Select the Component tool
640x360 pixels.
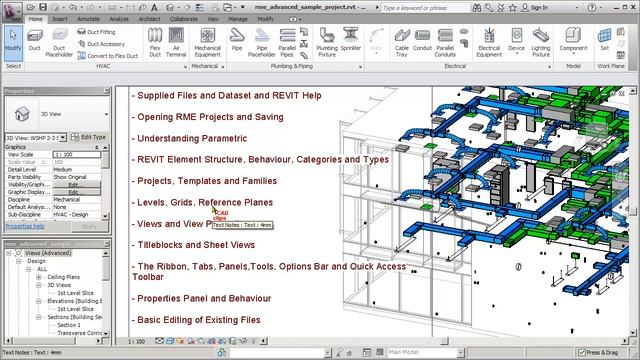coord(573,41)
